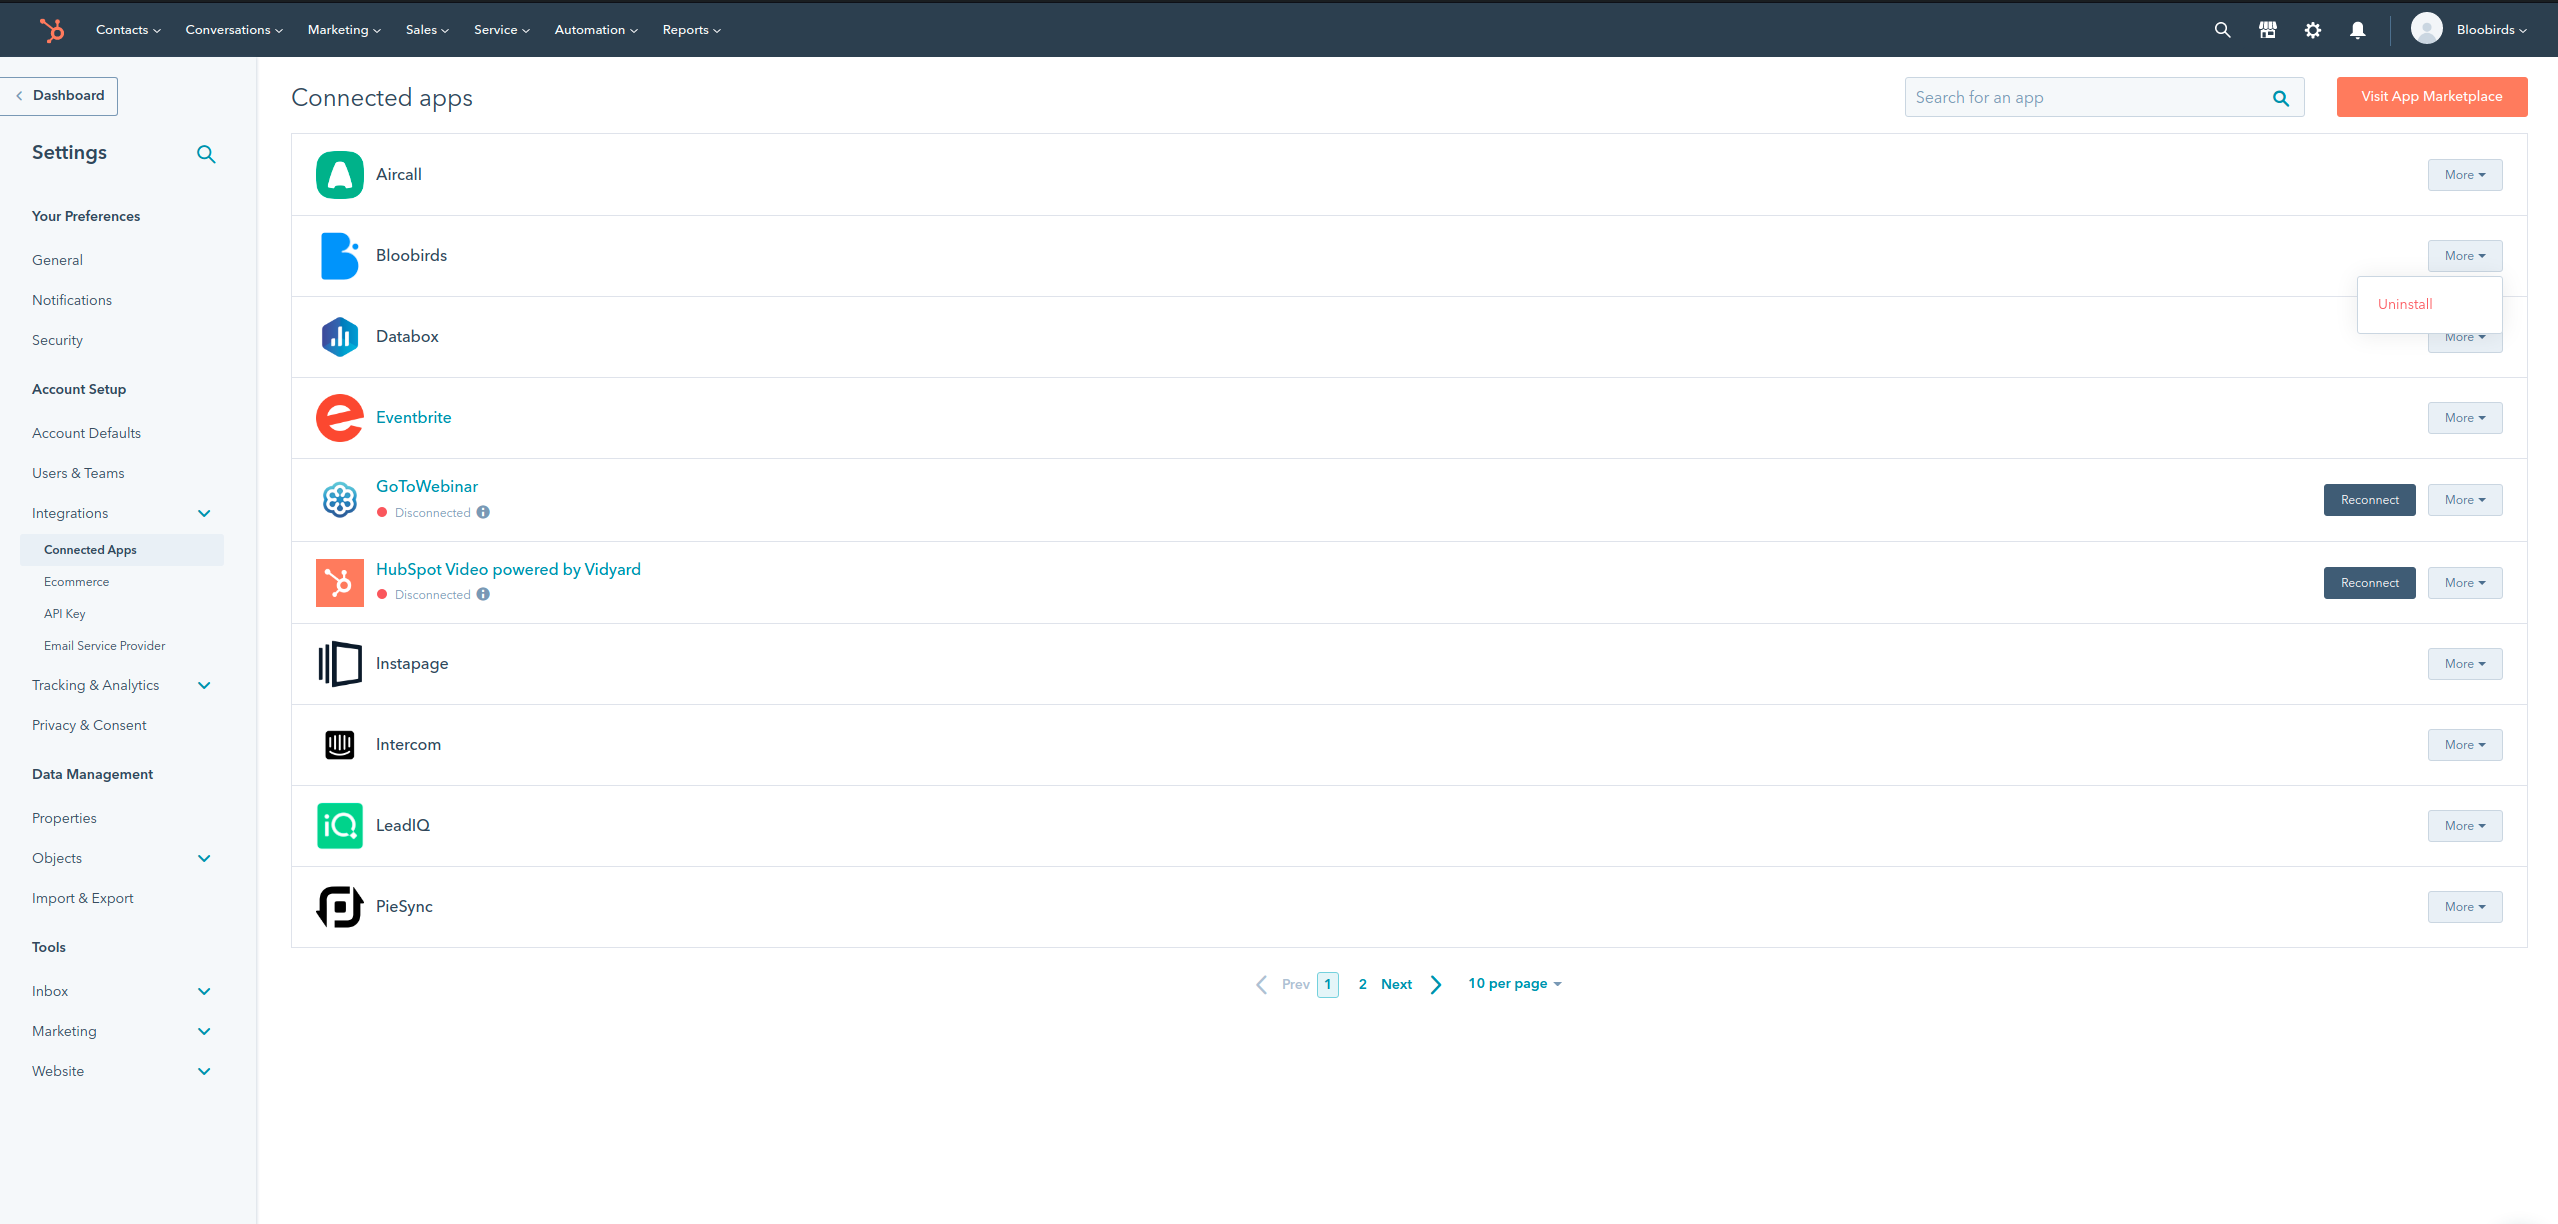Viewport: 2558px width, 1224px height.
Task: Open Privacy & Consent settings
Action: pyautogui.click(x=89, y=726)
